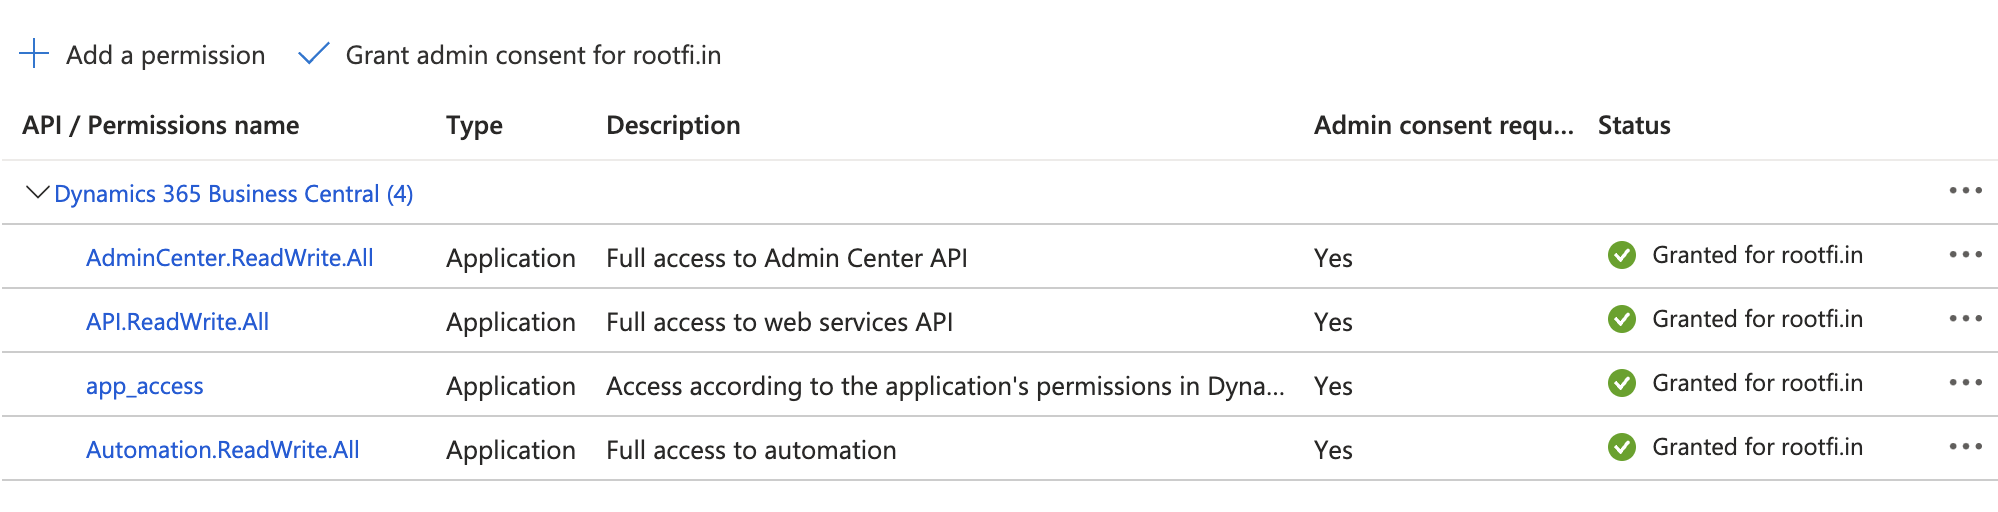The image size is (1998, 512).
Task: Select 'Full access to Admin Center API' description
Action: pyautogui.click(x=787, y=258)
